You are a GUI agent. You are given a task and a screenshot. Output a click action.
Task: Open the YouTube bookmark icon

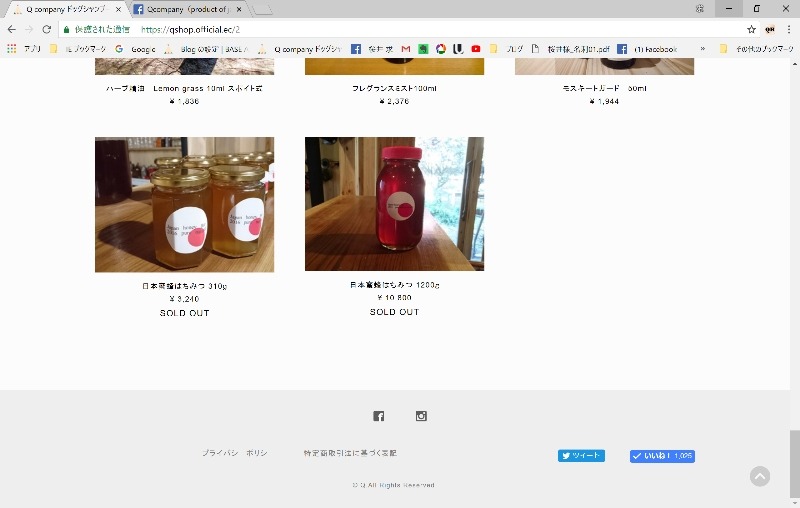click(476, 49)
